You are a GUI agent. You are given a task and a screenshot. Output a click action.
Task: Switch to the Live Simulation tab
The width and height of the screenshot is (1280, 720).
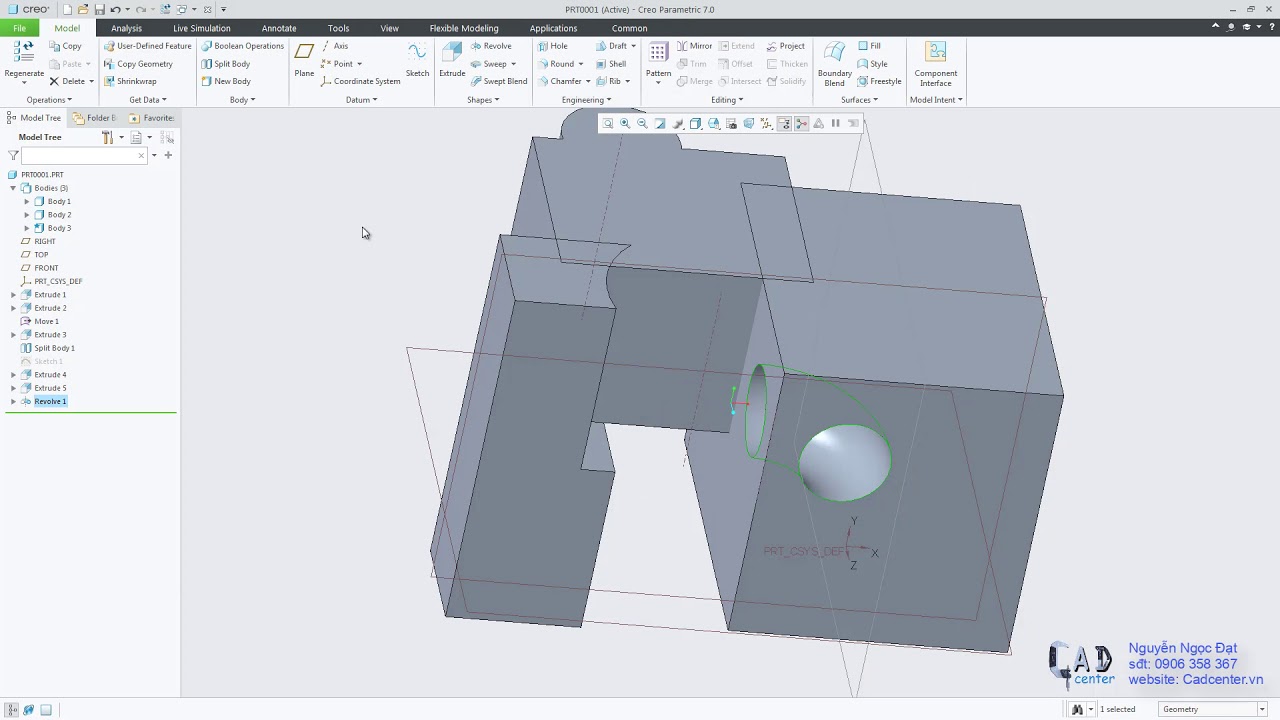click(201, 28)
